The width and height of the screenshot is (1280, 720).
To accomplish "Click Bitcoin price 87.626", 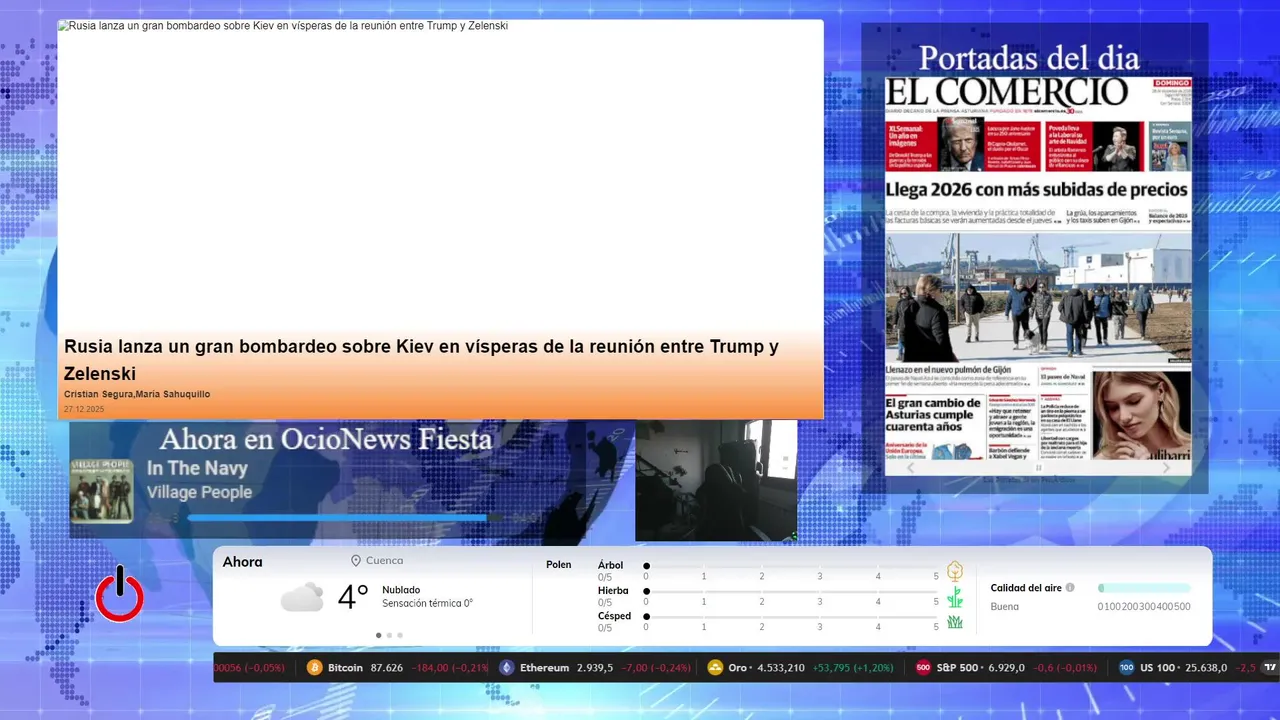I will pos(387,668).
